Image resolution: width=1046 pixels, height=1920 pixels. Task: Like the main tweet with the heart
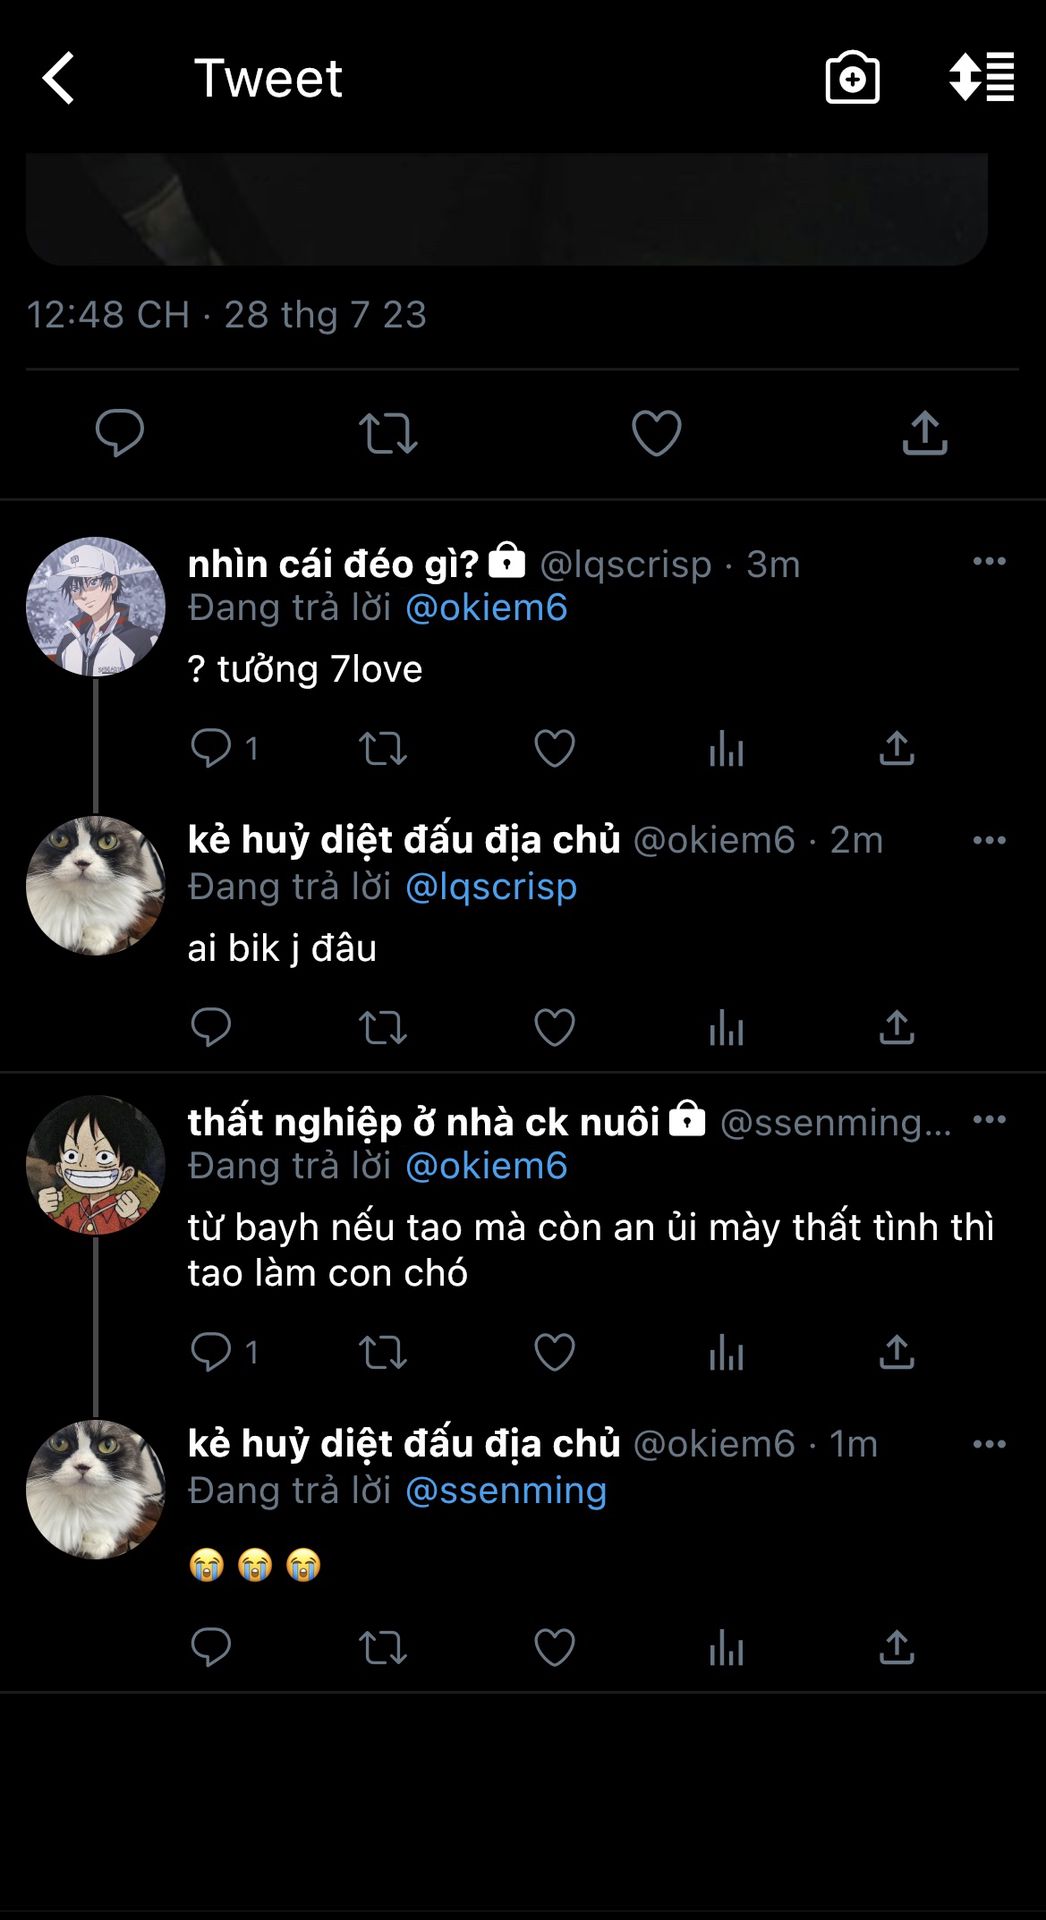coord(657,433)
